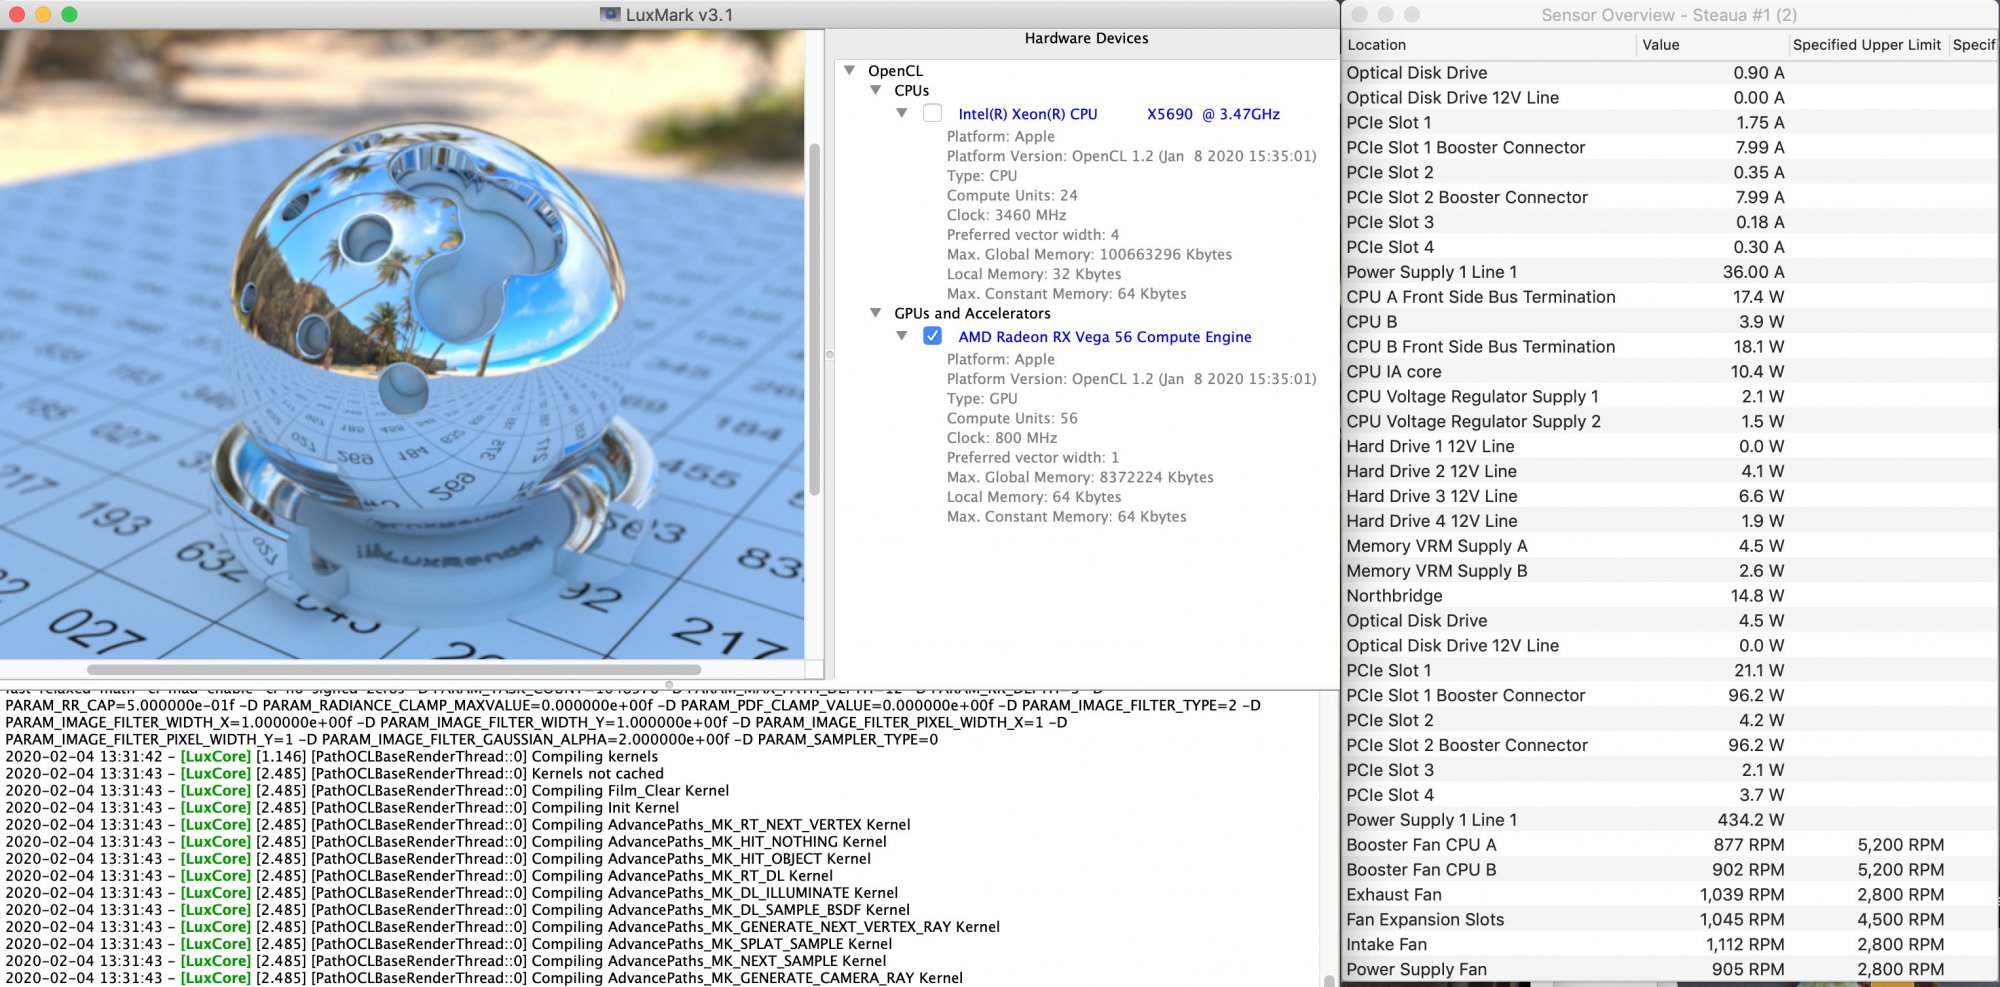Viewport: 2000px width, 987px height.
Task: Select the Northbridge sensor row
Action: [1669, 596]
